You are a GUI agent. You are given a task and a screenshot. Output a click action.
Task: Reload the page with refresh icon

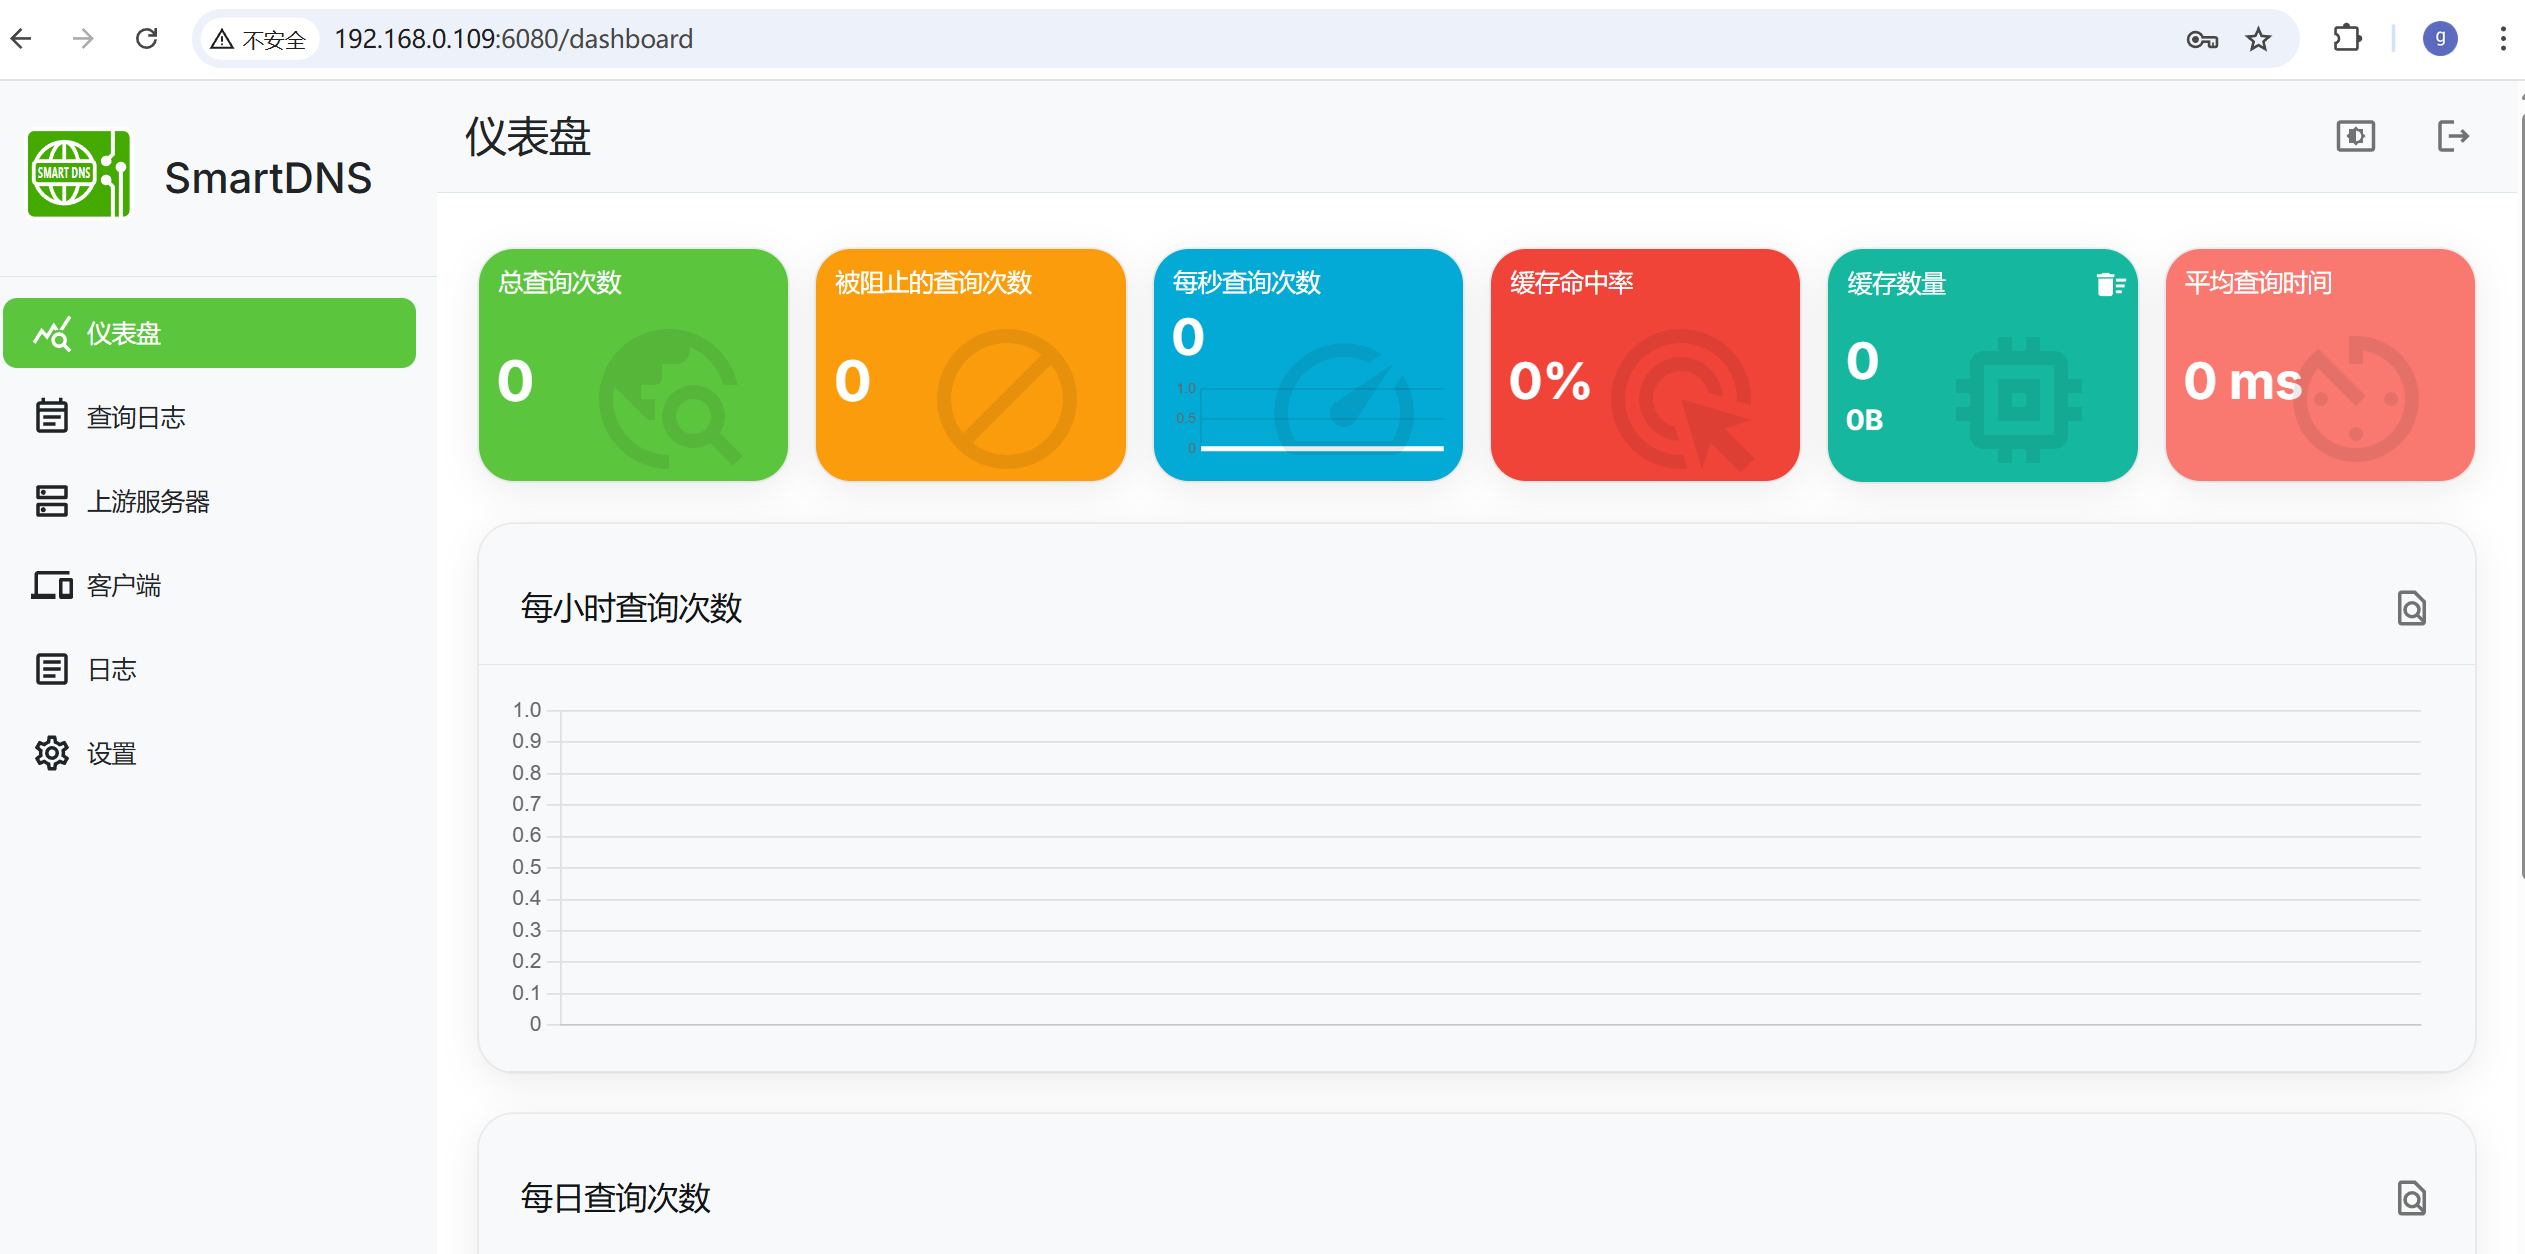147,39
